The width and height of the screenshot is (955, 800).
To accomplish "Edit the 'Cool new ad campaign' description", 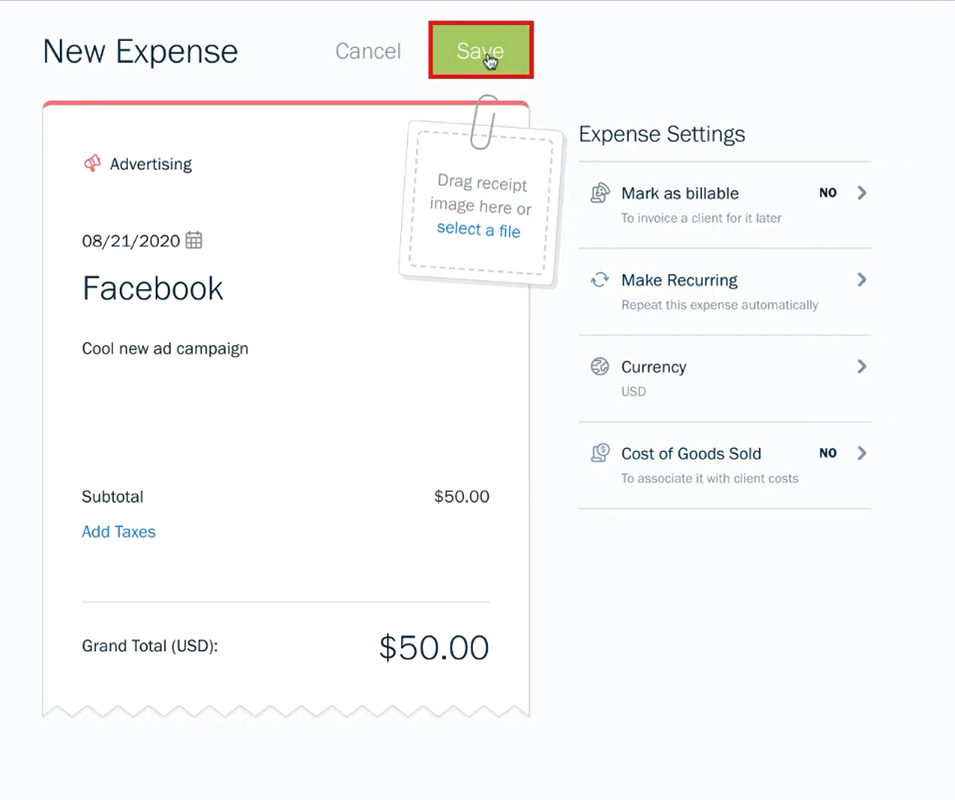I will tap(165, 349).
